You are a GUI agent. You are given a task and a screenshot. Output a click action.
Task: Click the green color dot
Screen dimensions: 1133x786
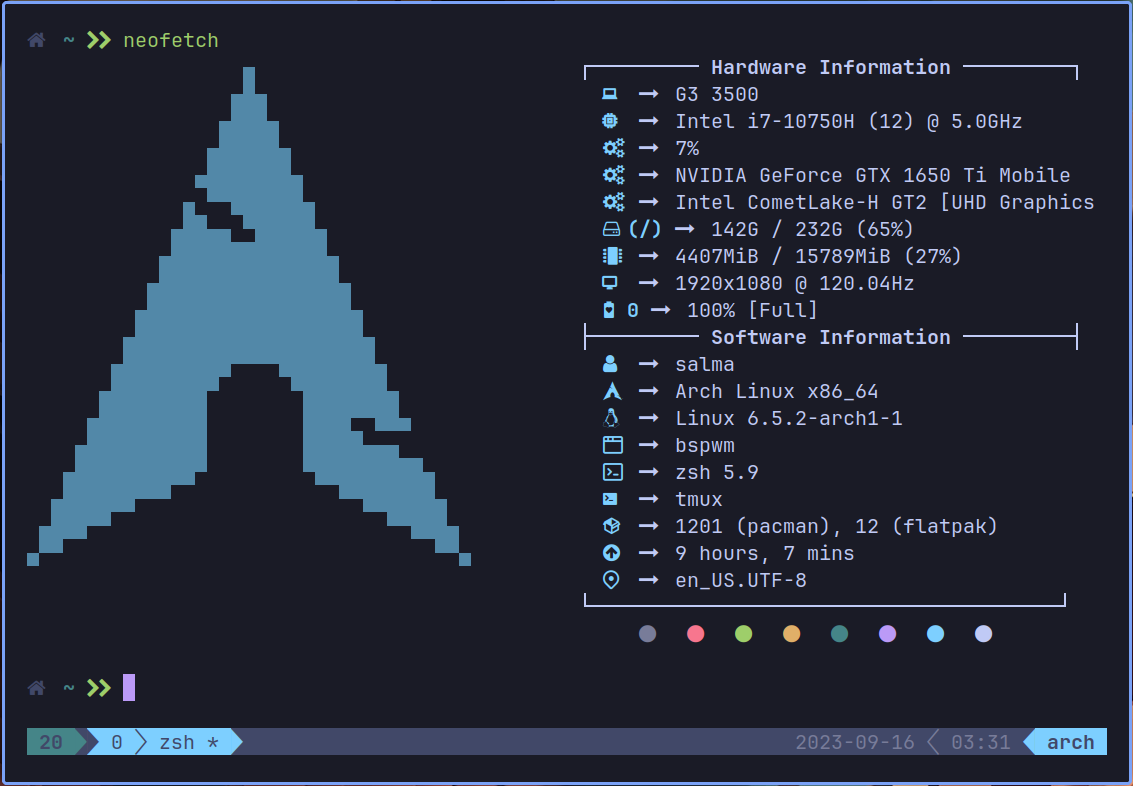(x=744, y=634)
